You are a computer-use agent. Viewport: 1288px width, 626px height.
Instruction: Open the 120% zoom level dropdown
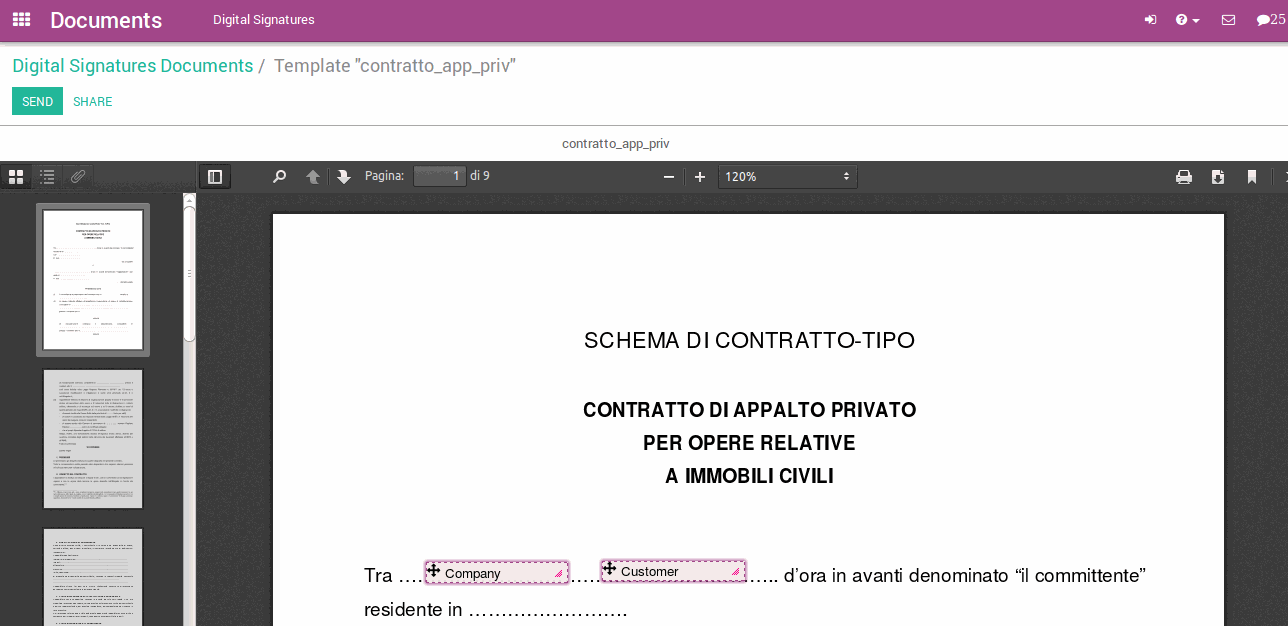787,176
